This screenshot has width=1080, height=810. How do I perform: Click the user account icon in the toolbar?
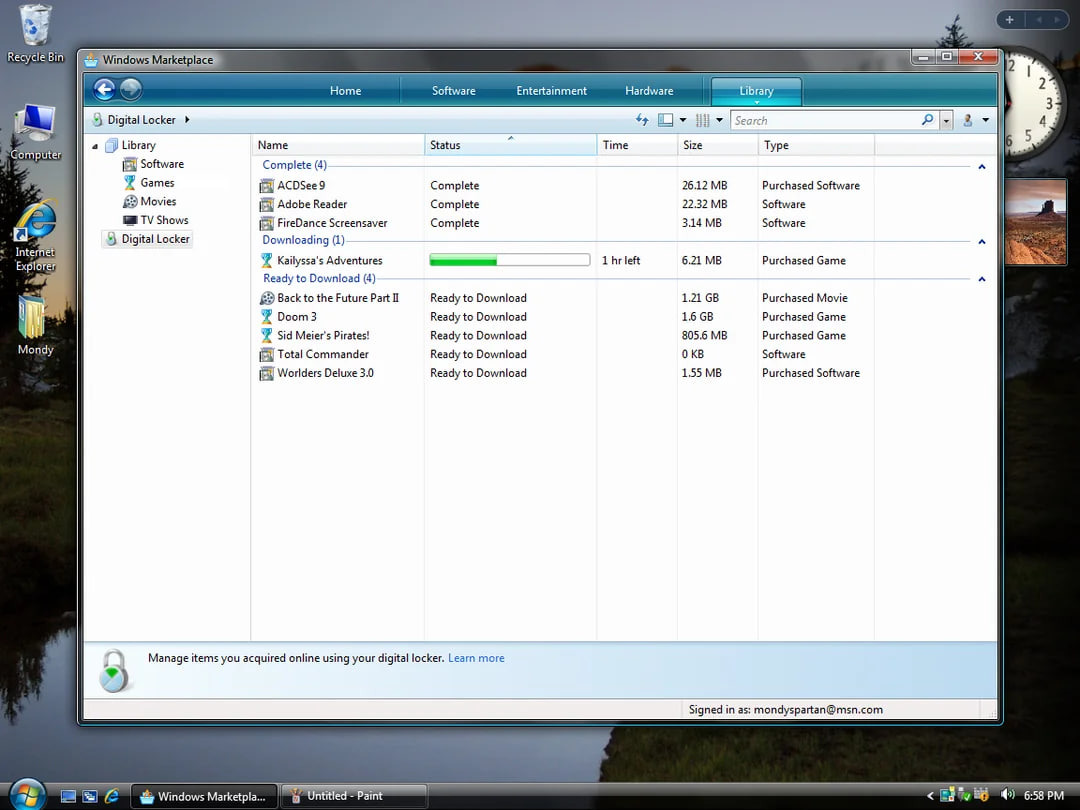[x=967, y=120]
